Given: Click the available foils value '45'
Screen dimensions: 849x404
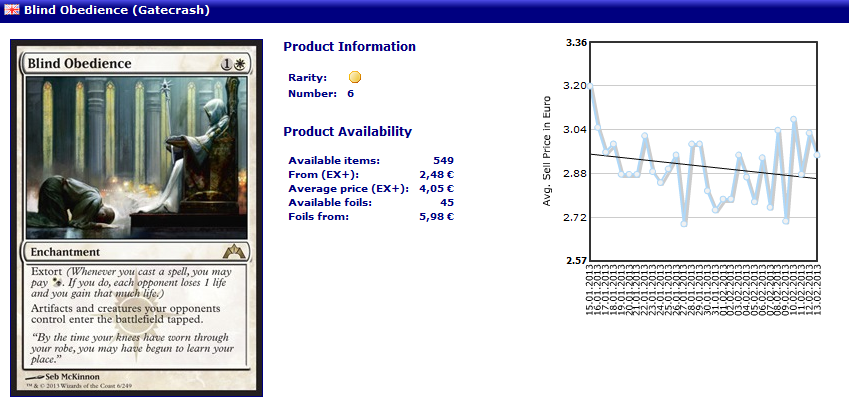Looking at the screenshot, I should tap(447, 203).
